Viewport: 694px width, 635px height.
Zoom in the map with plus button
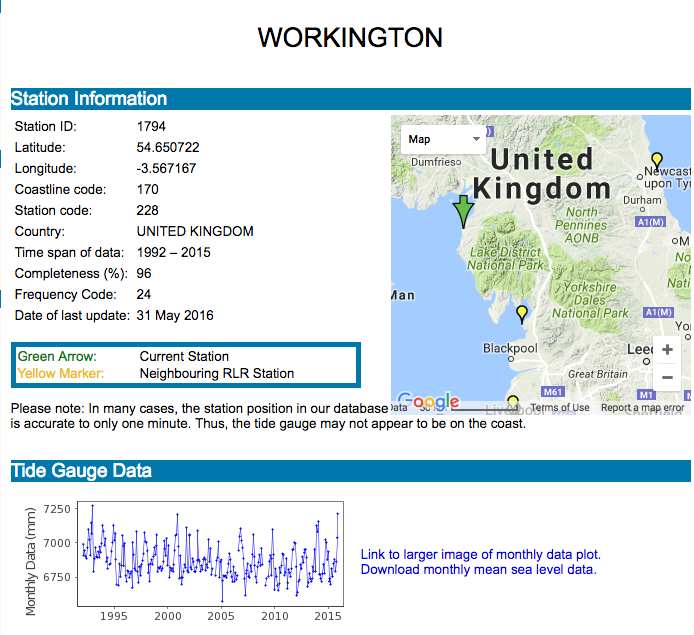click(667, 350)
